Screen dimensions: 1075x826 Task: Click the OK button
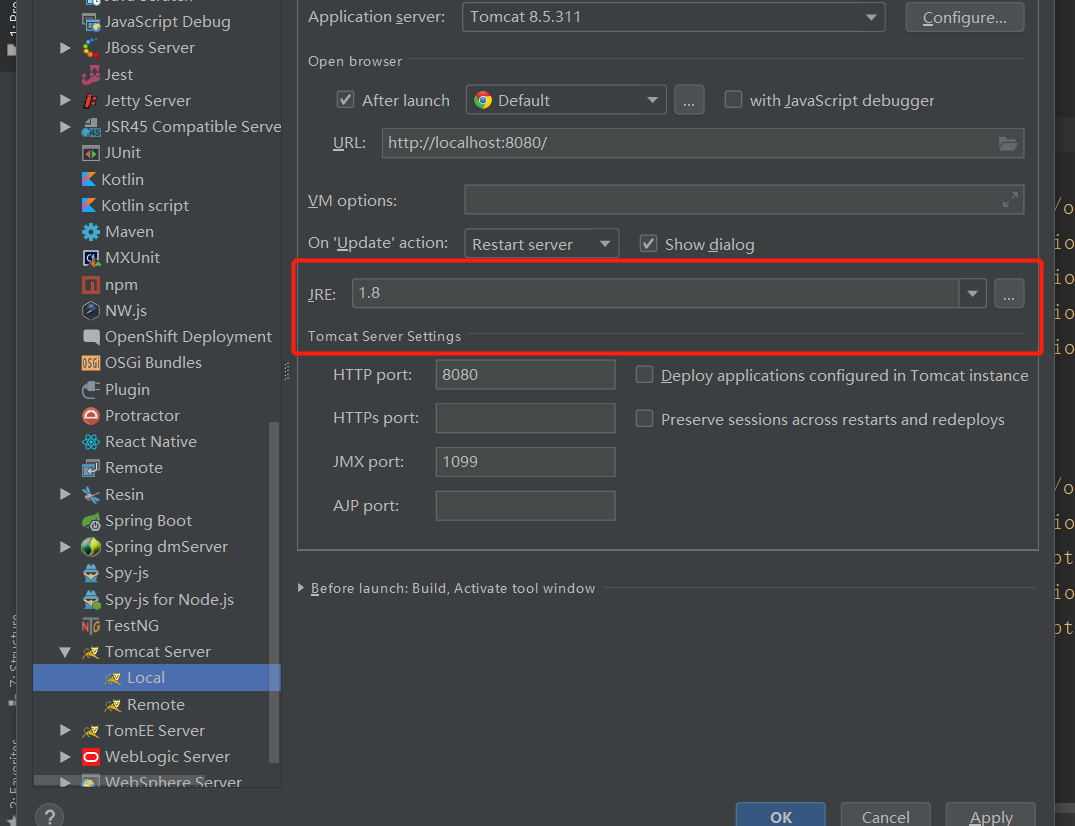pyautogui.click(x=780, y=816)
